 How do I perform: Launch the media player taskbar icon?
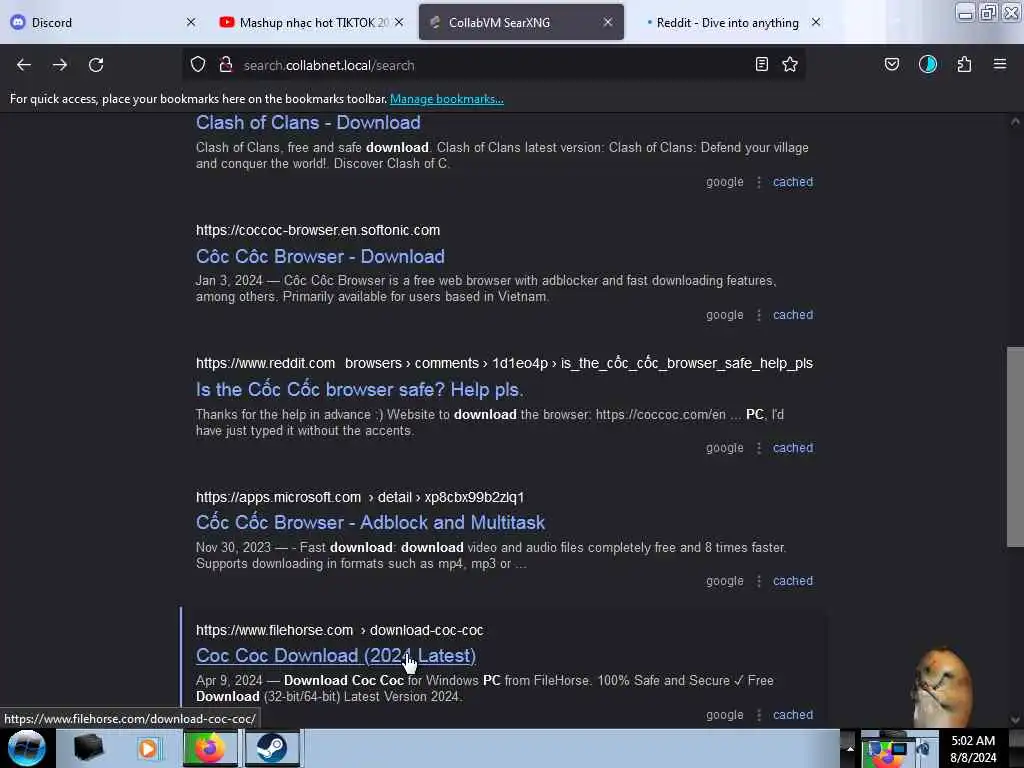148,748
